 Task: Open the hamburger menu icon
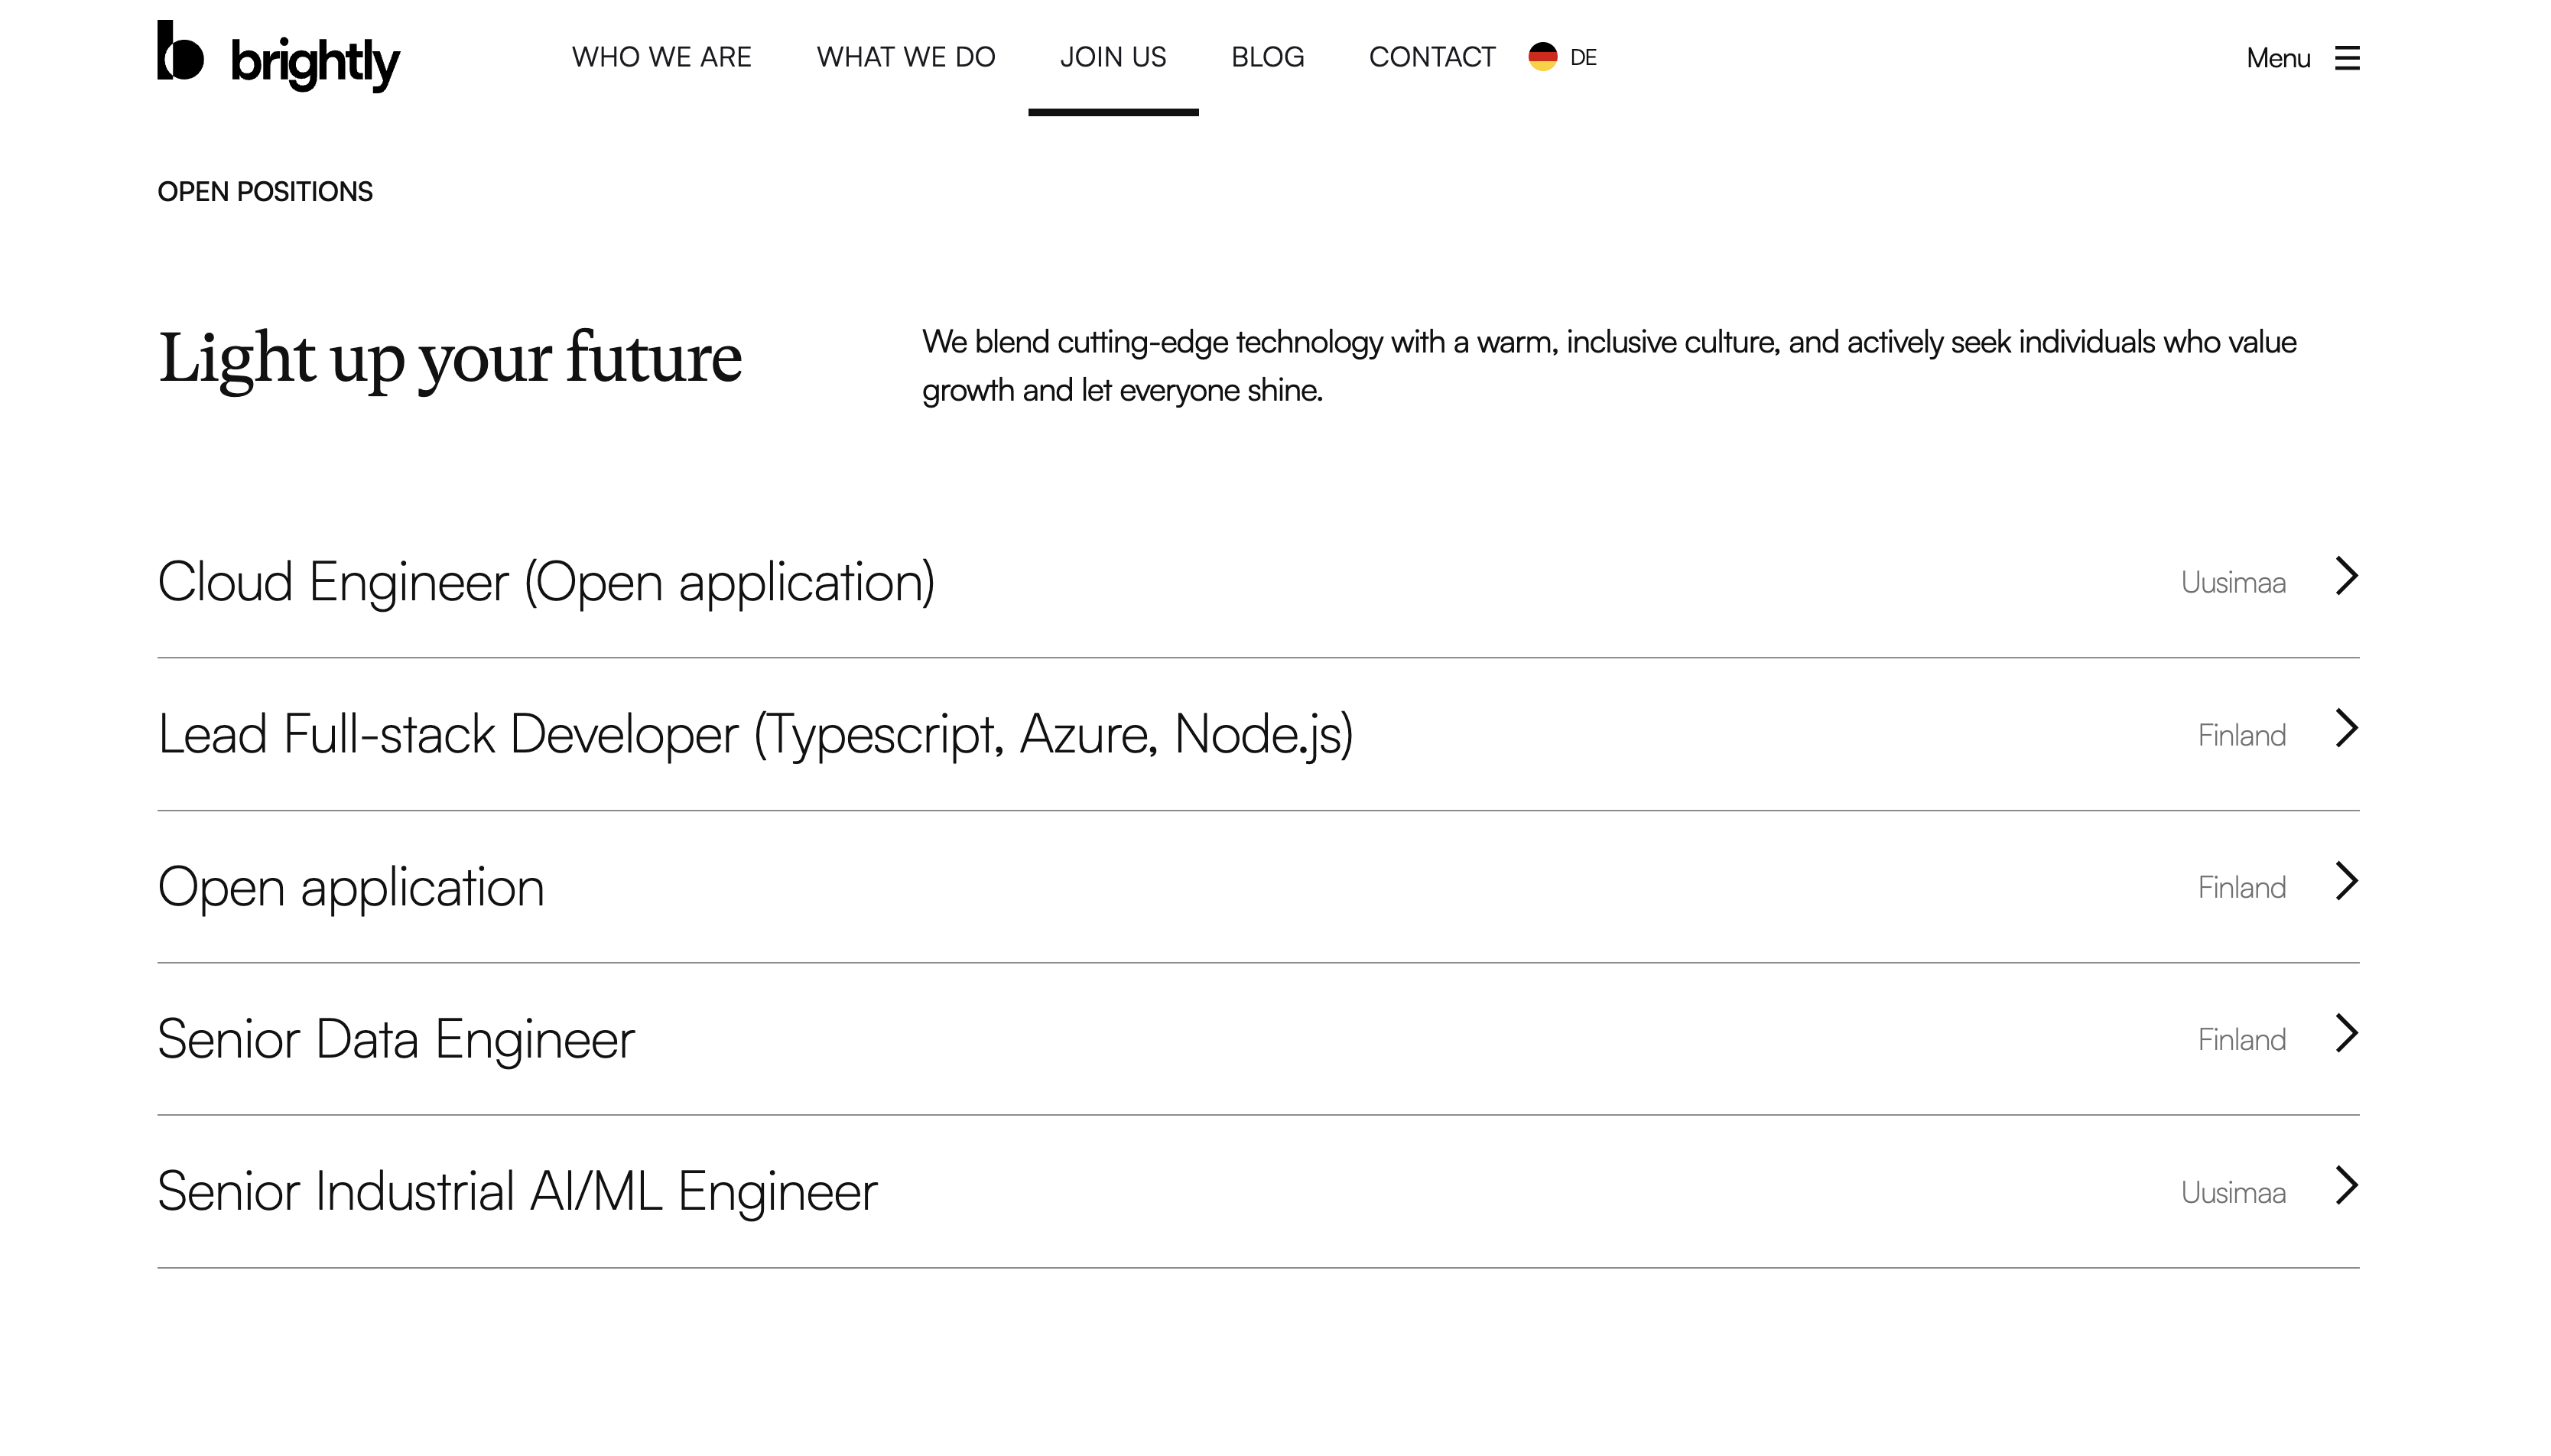[x=2346, y=58]
